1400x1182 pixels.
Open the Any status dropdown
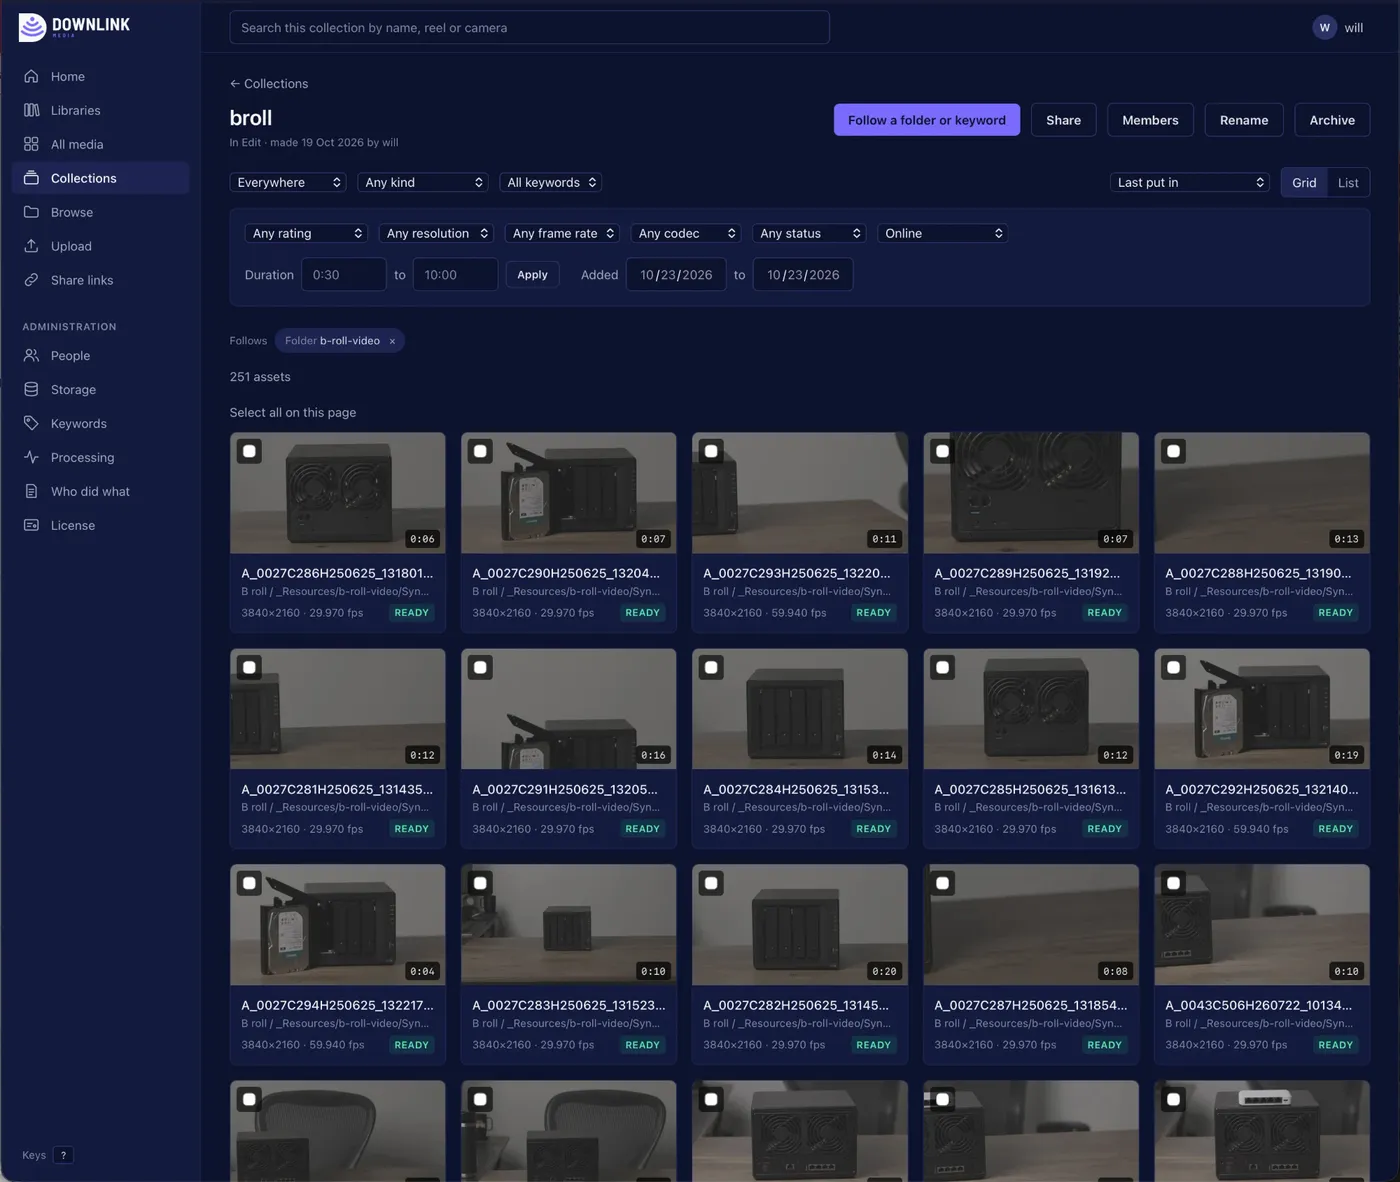pos(809,233)
